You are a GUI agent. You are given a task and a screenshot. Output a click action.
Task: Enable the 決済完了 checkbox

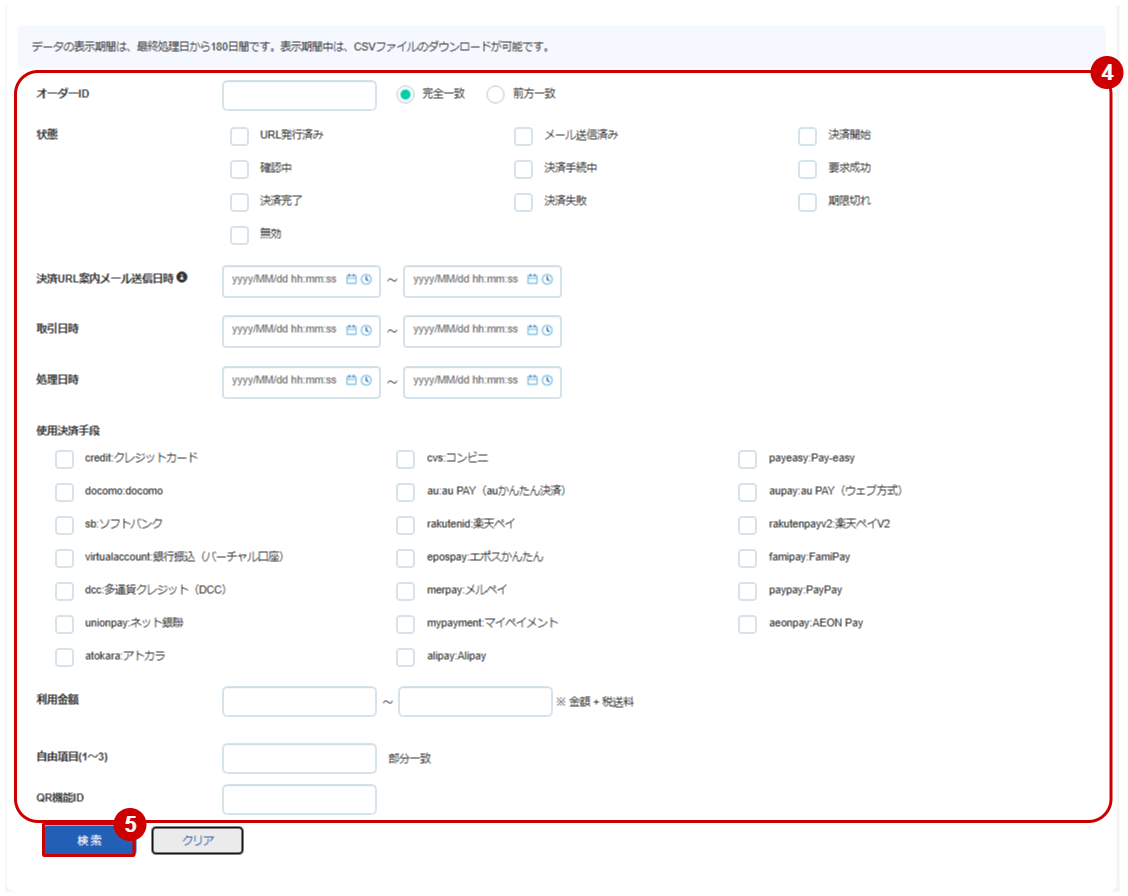pyautogui.click(x=240, y=202)
